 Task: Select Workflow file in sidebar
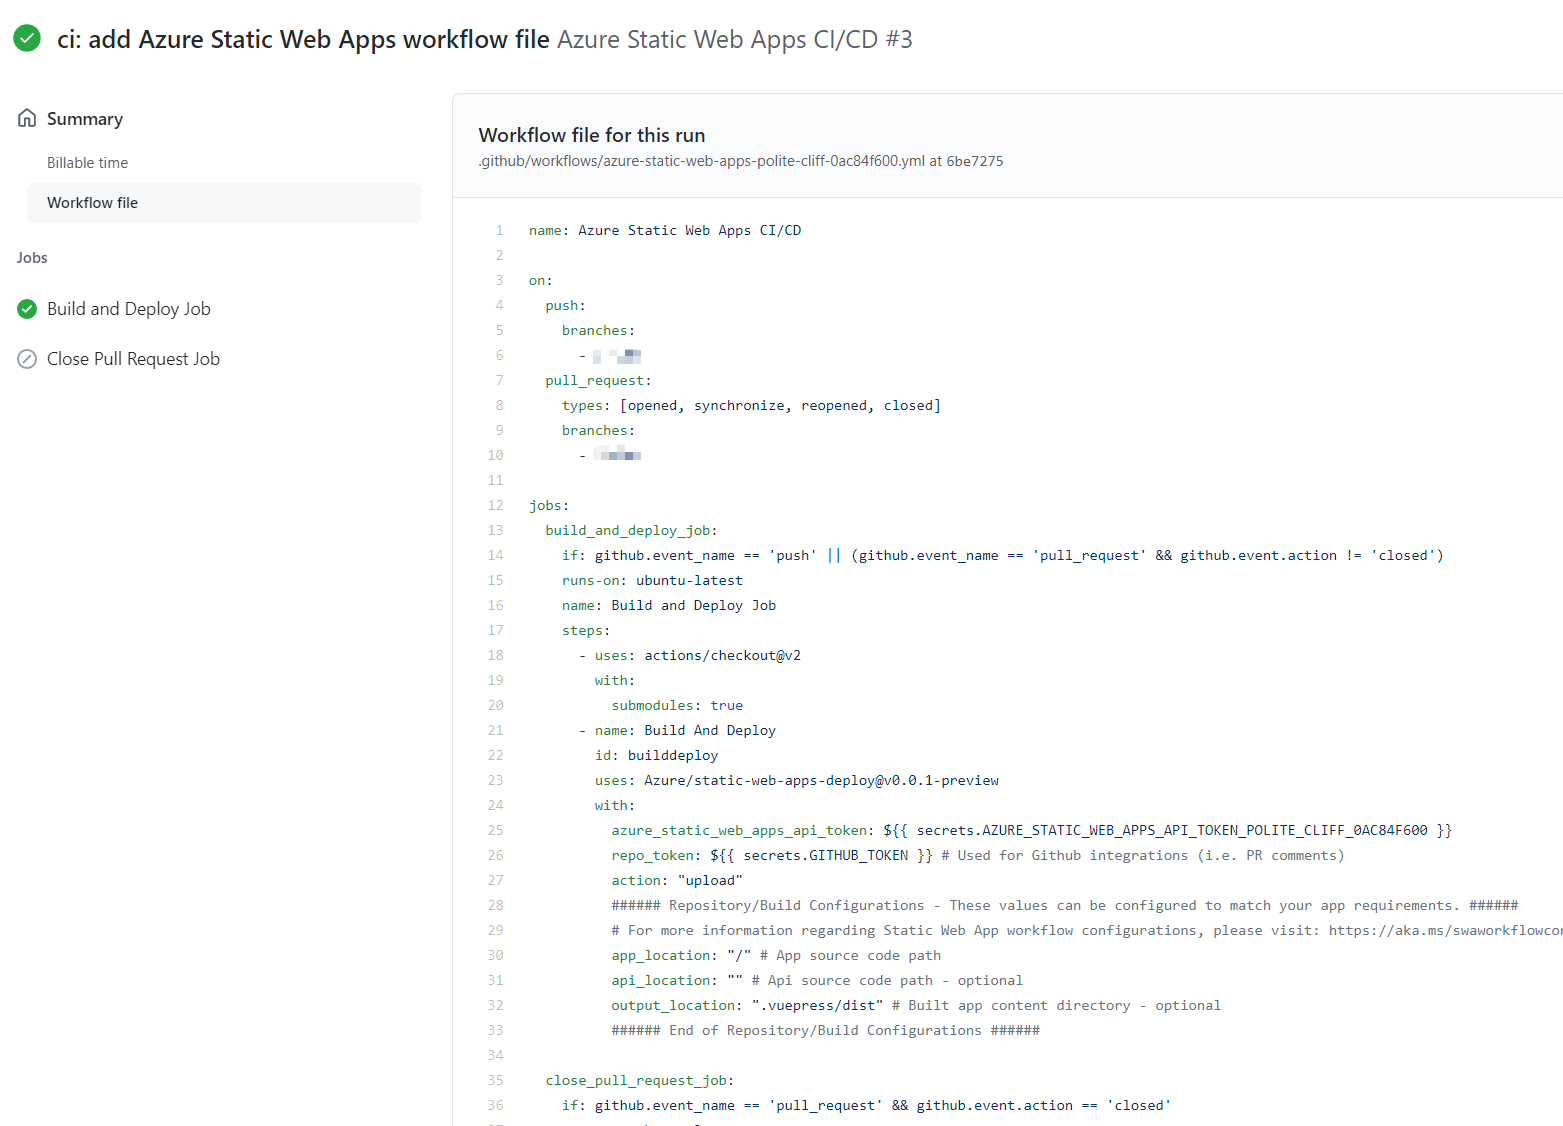(224, 203)
